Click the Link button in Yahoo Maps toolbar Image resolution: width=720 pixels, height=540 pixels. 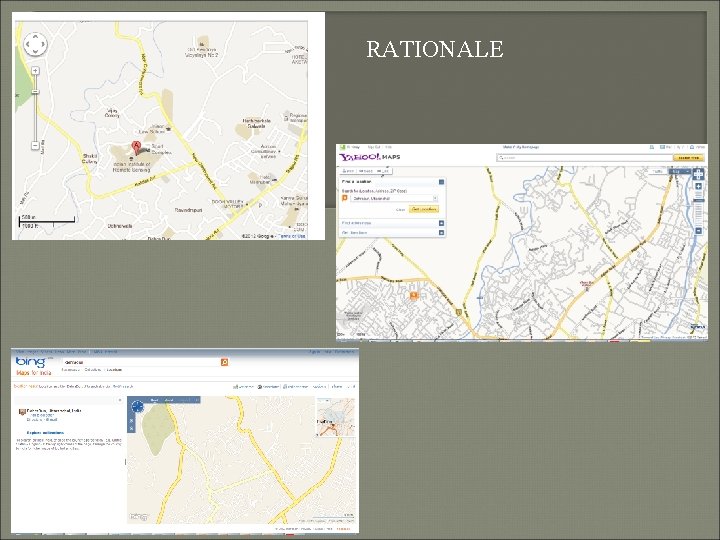point(383,171)
